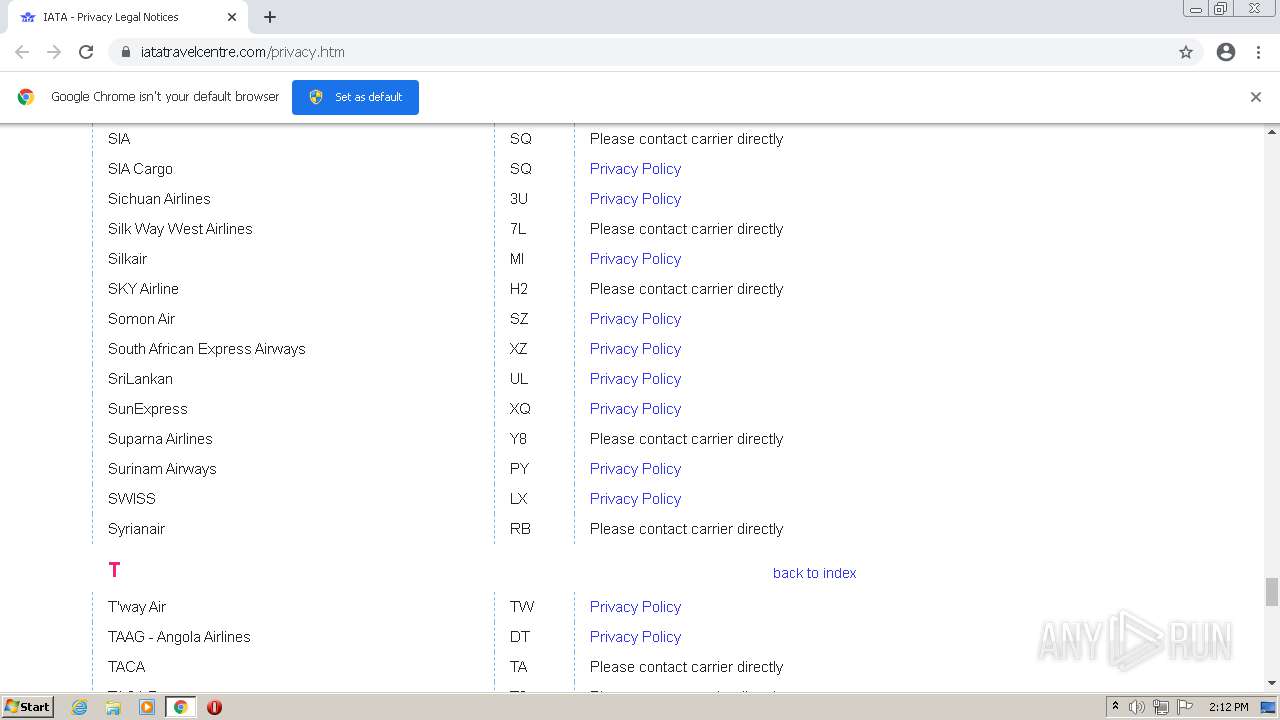Click the TW airline code cell

(x=522, y=607)
